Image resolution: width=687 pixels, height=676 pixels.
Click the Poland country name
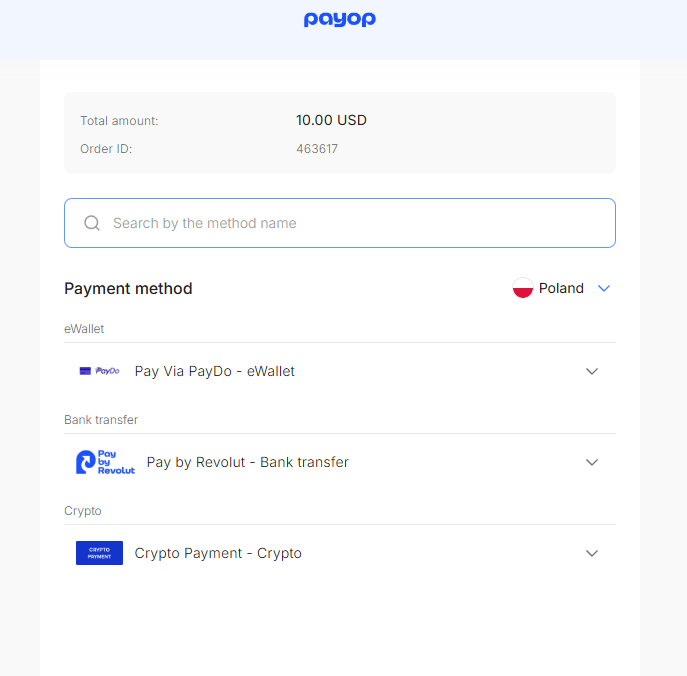point(561,288)
